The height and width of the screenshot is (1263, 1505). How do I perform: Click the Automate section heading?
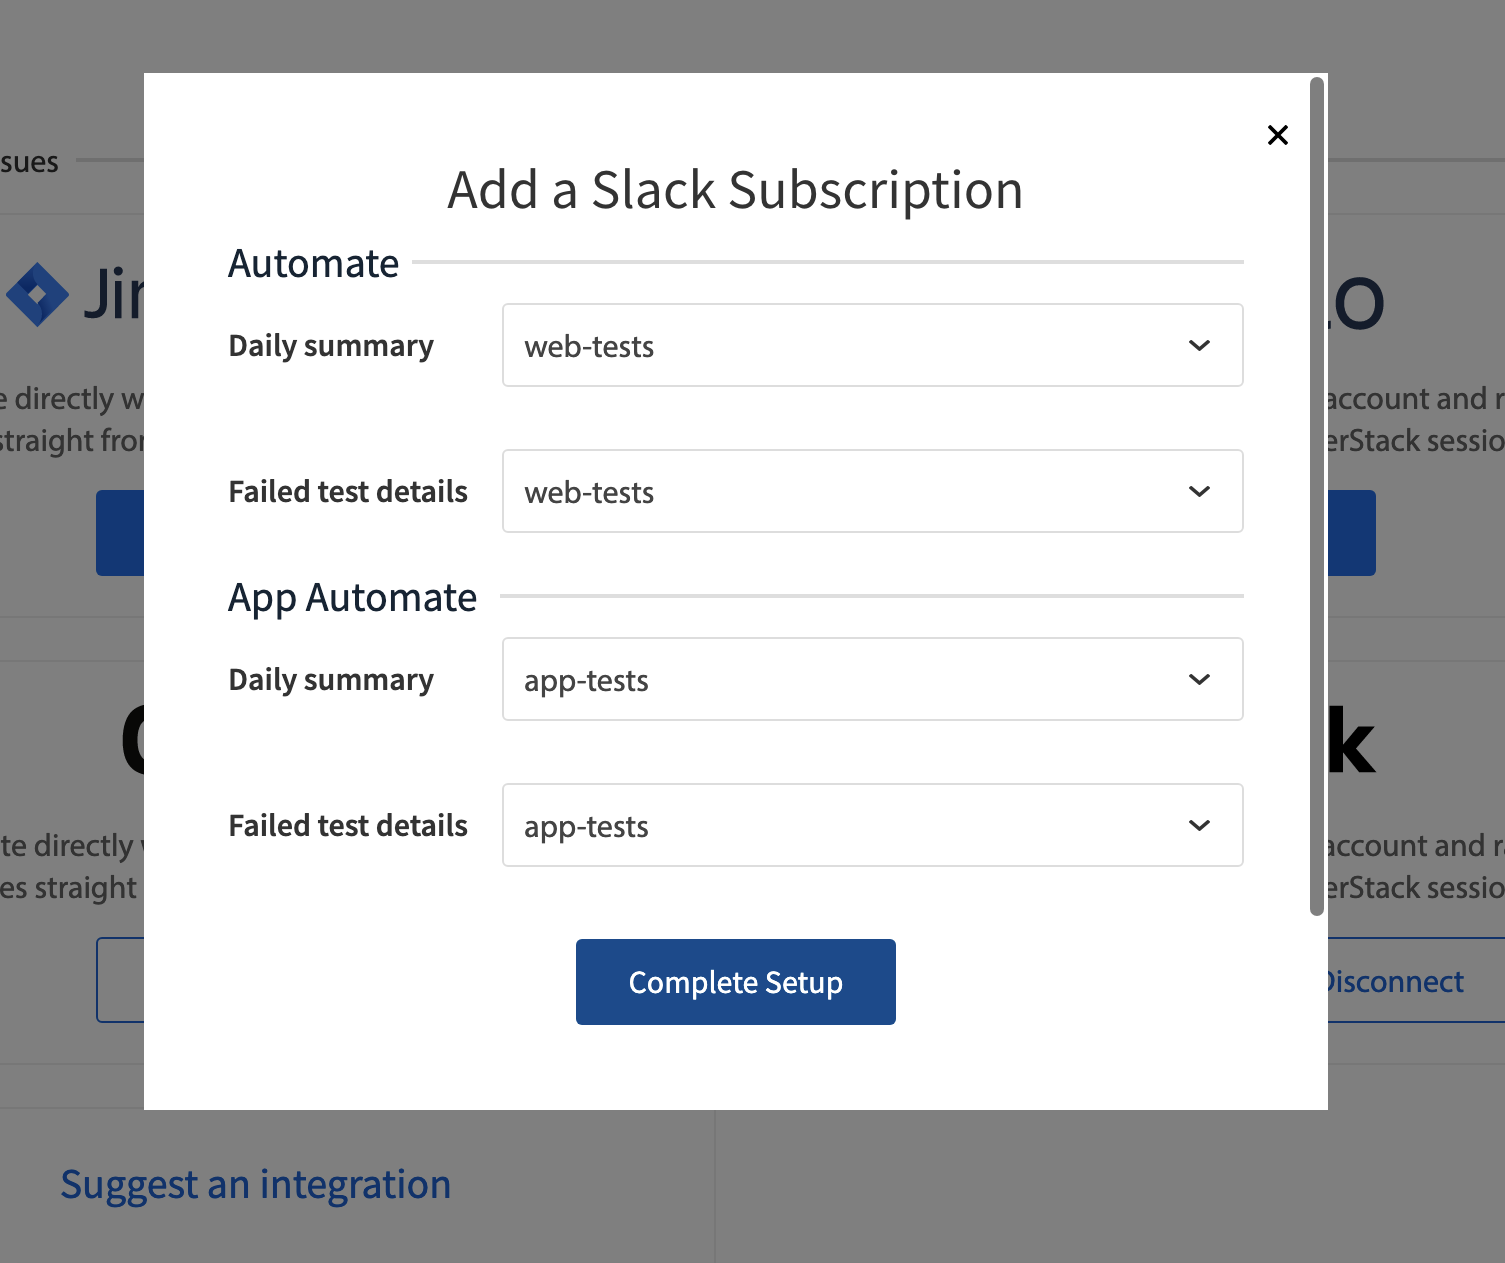tap(314, 264)
